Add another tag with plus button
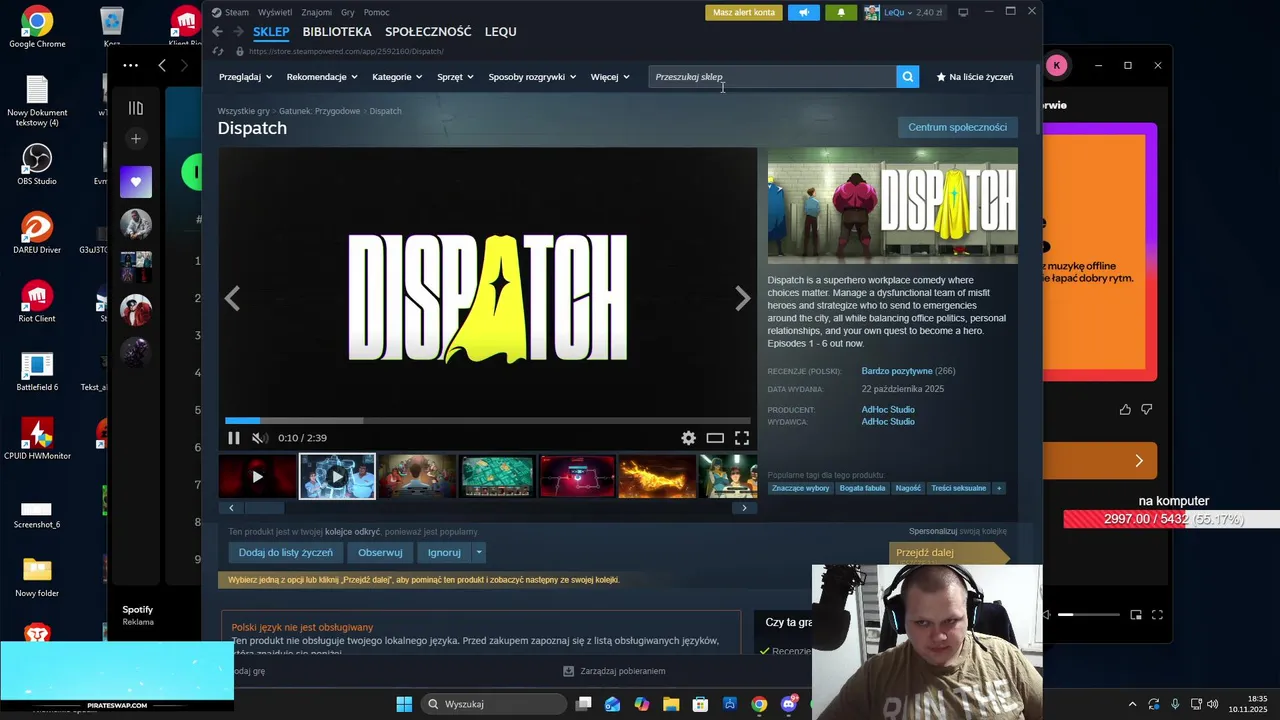Image resolution: width=1280 pixels, height=720 pixels. pos(999,488)
